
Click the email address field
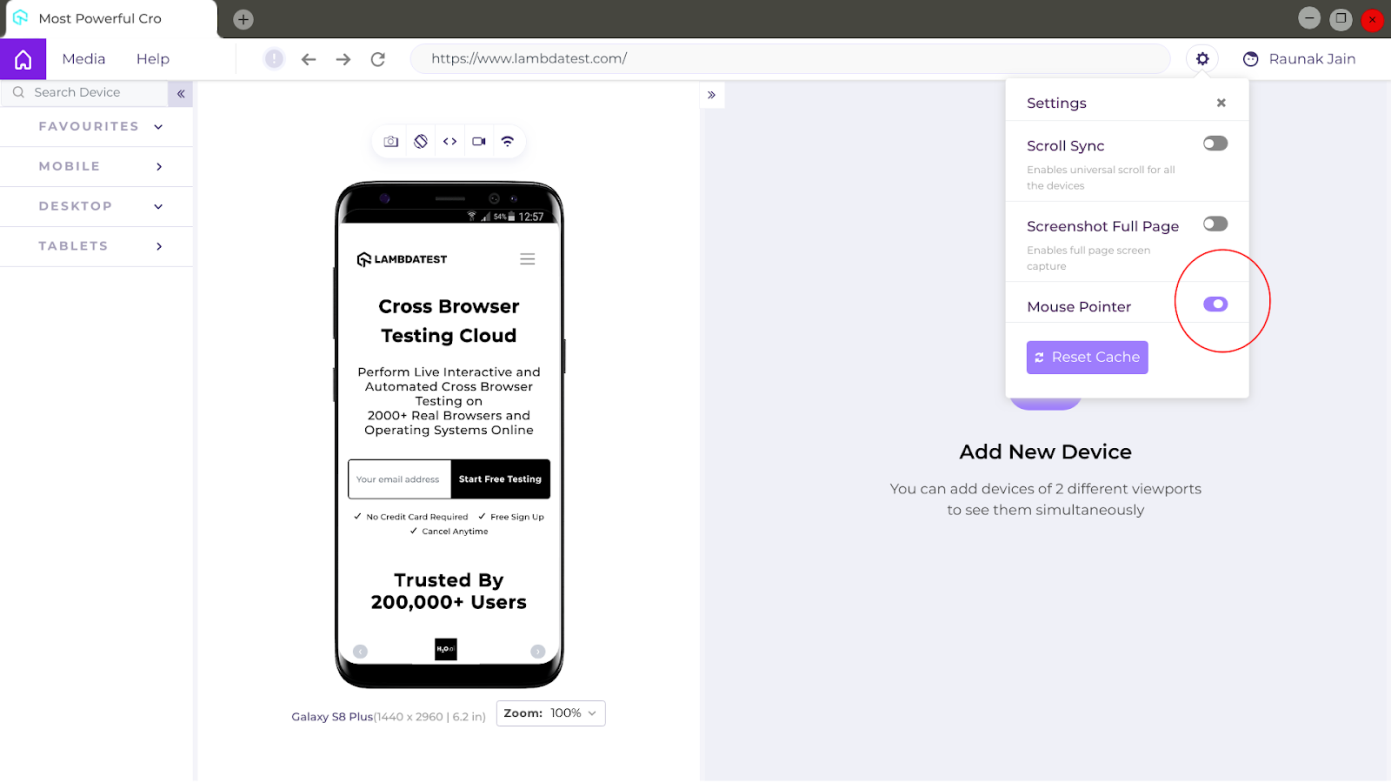pyautogui.click(x=400, y=479)
